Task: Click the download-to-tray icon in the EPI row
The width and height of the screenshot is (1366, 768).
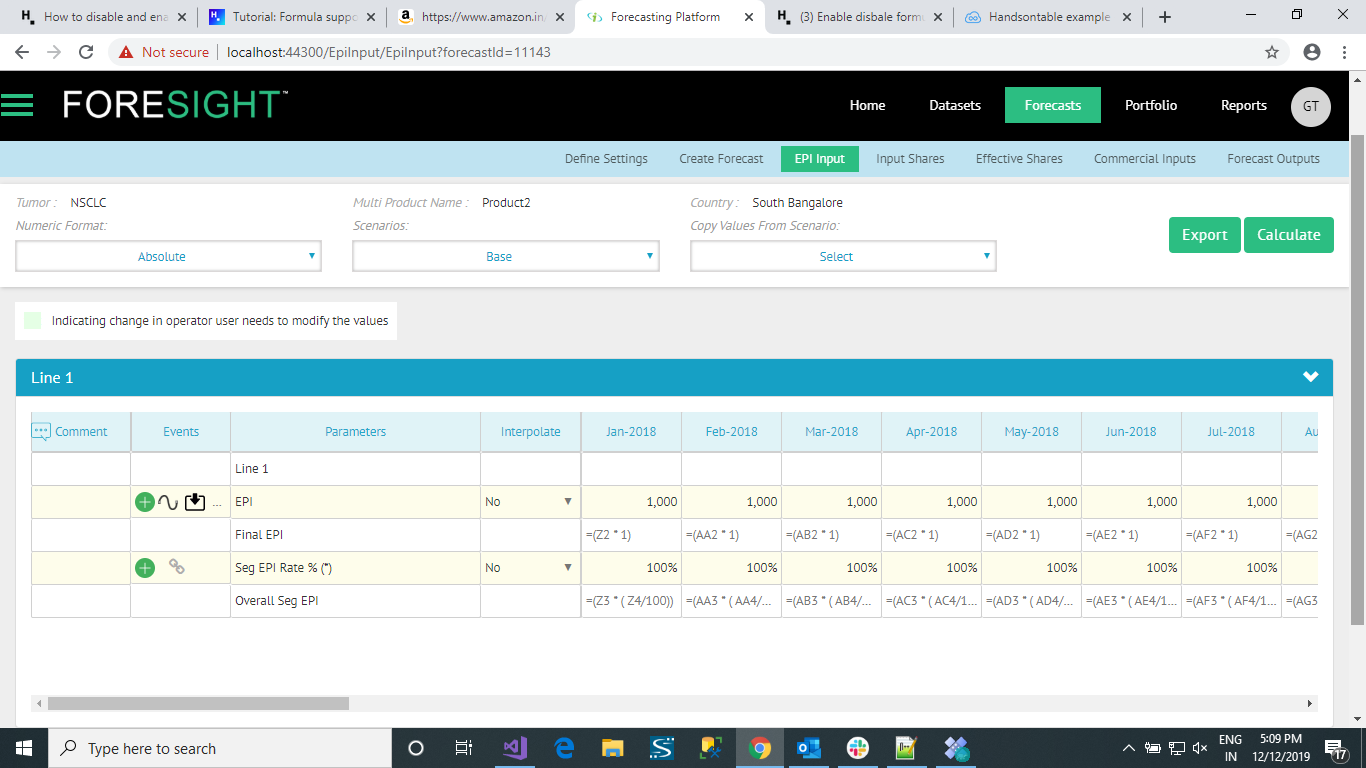Action: (195, 502)
